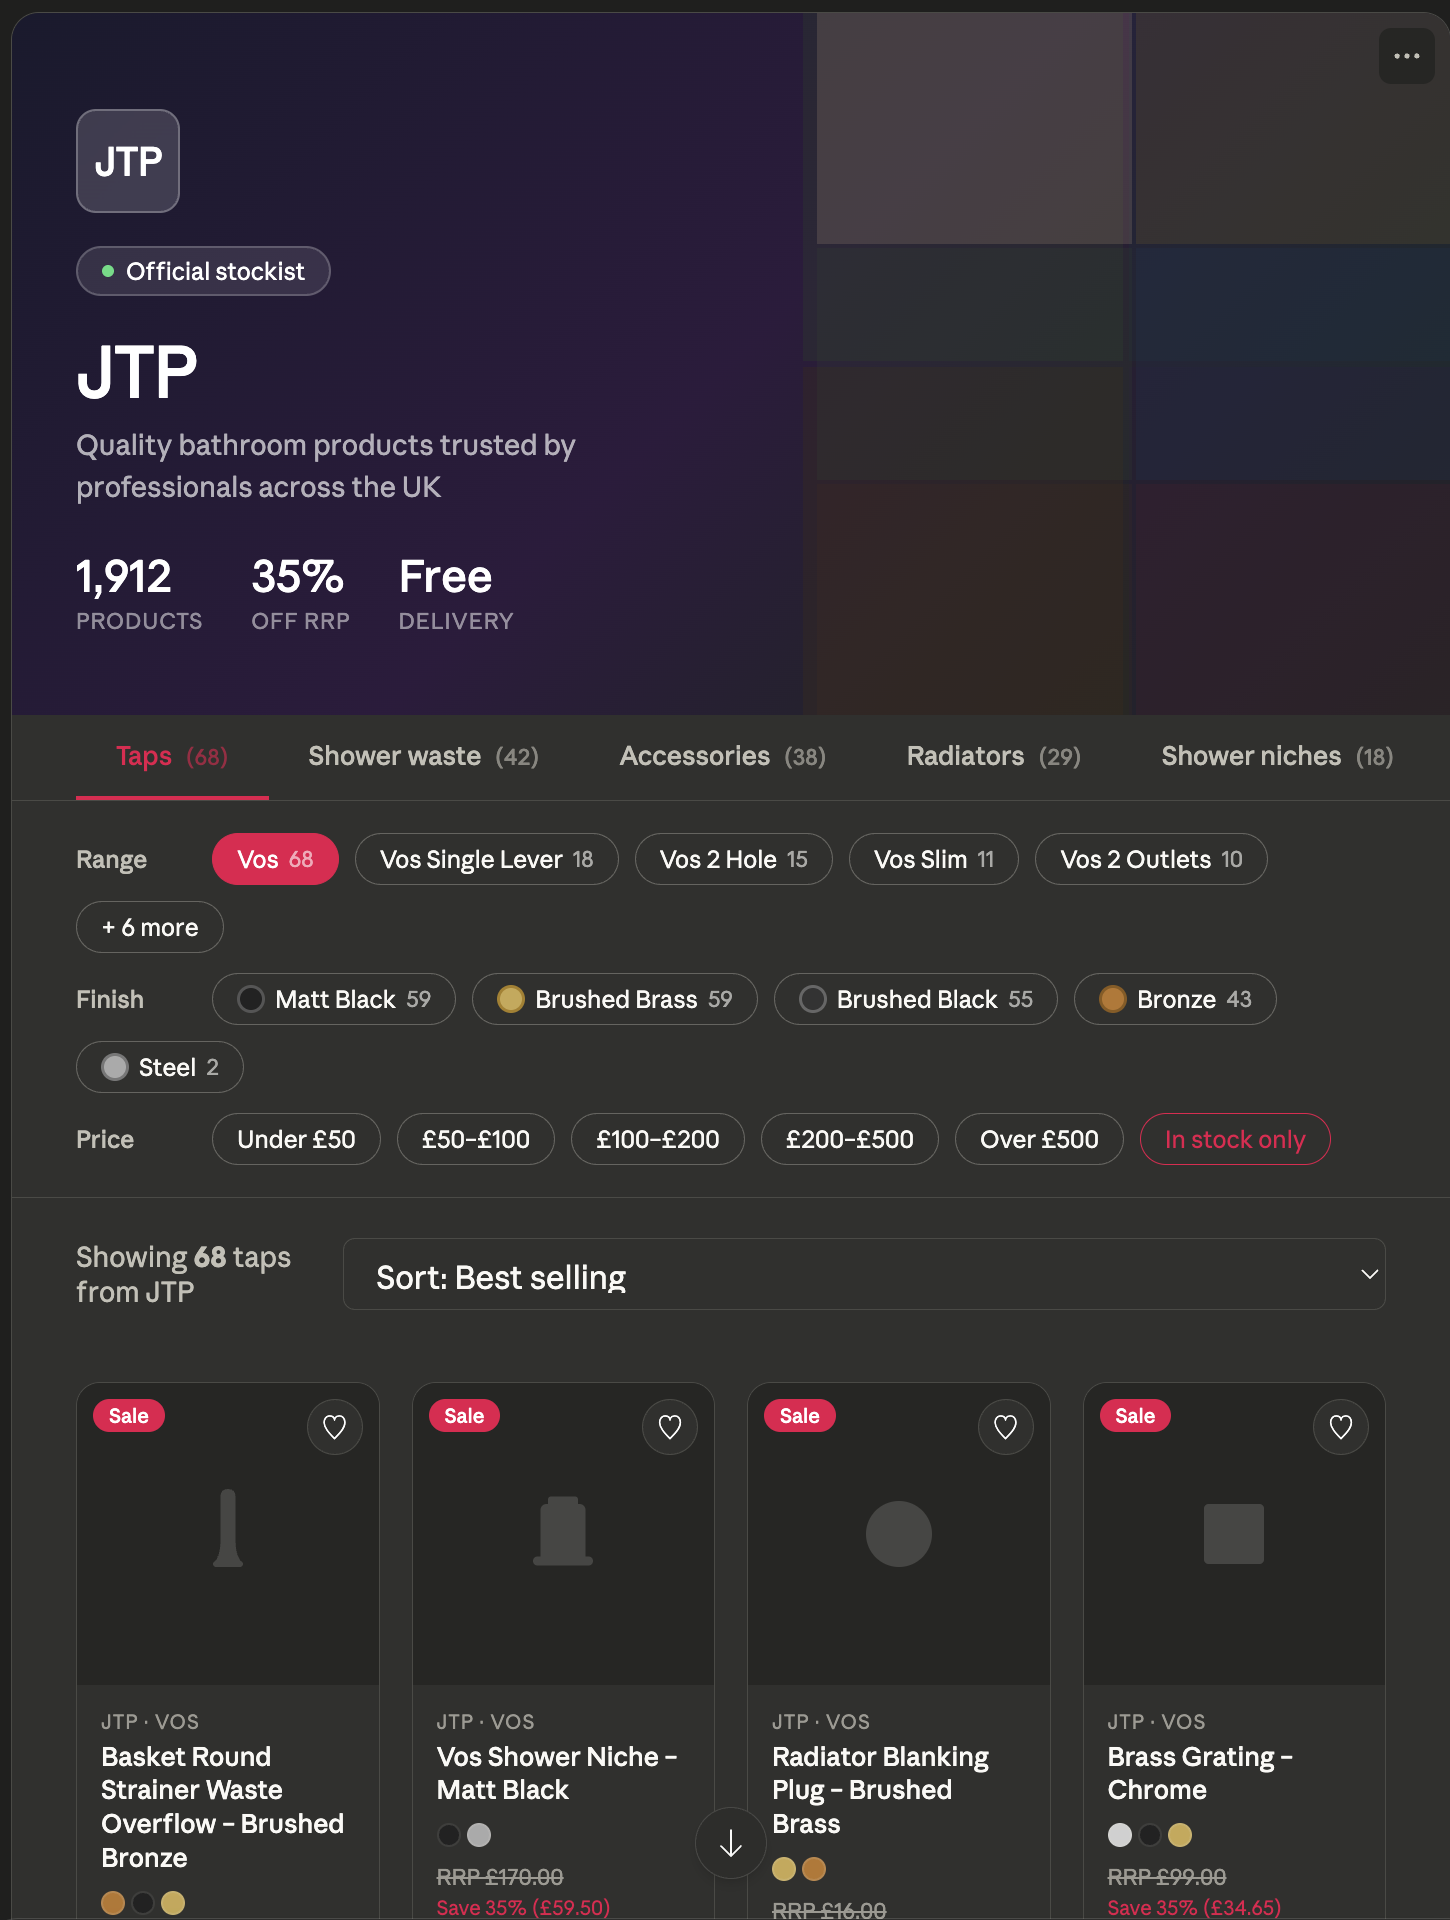Viewport: 1450px width, 1920px height.
Task: Select the bronze swatch on Basket Round Strainer
Action: (113, 1903)
